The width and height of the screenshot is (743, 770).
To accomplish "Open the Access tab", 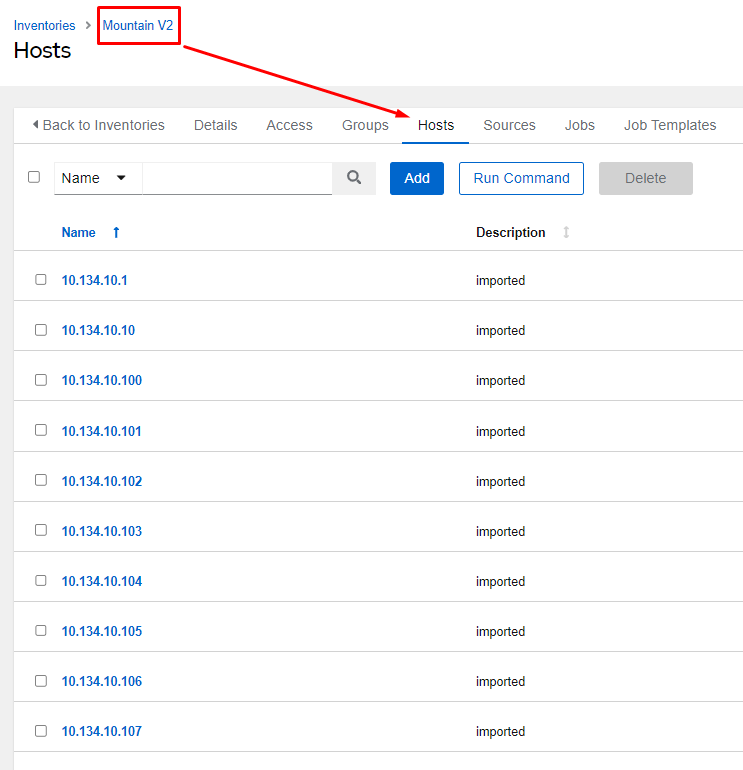I will [289, 125].
